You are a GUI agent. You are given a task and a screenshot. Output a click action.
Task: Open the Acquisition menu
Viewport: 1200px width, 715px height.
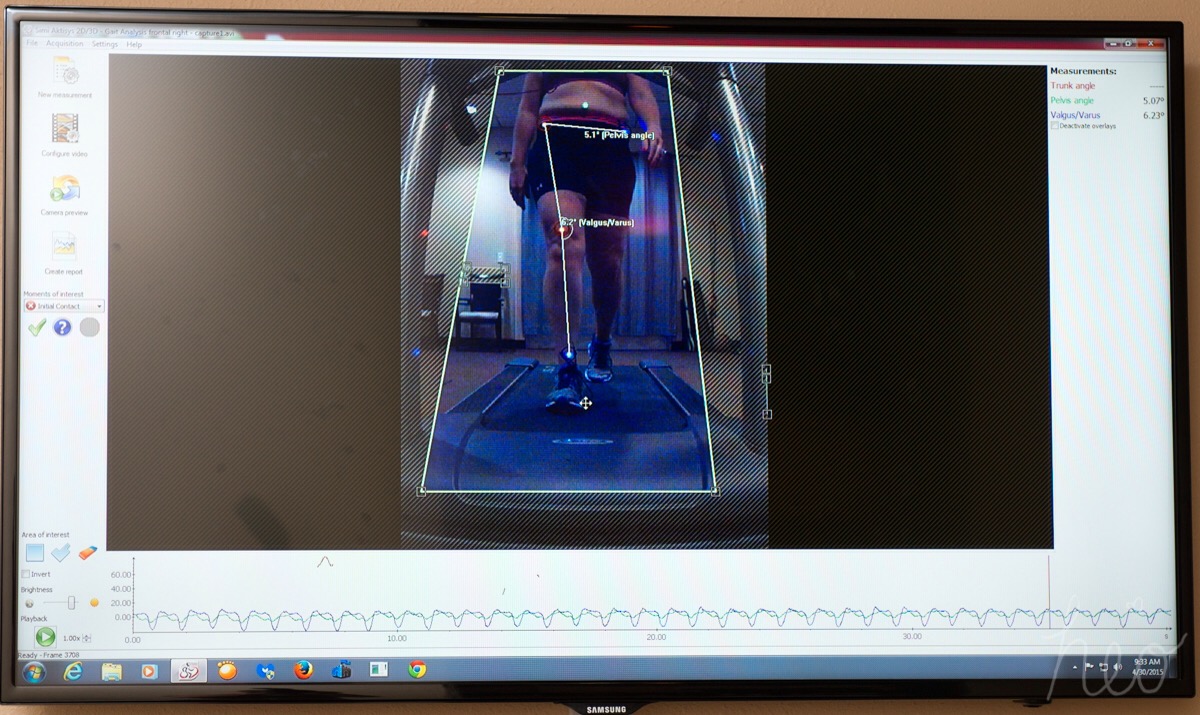[x=64, y=44]
